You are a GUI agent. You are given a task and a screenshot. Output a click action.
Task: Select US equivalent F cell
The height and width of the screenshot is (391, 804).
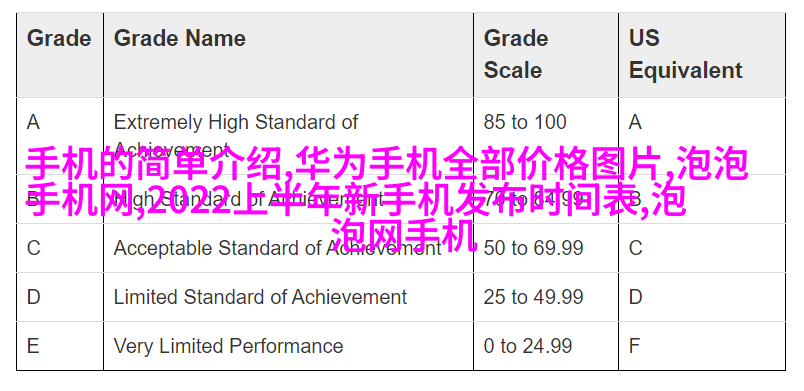point(702,346)
